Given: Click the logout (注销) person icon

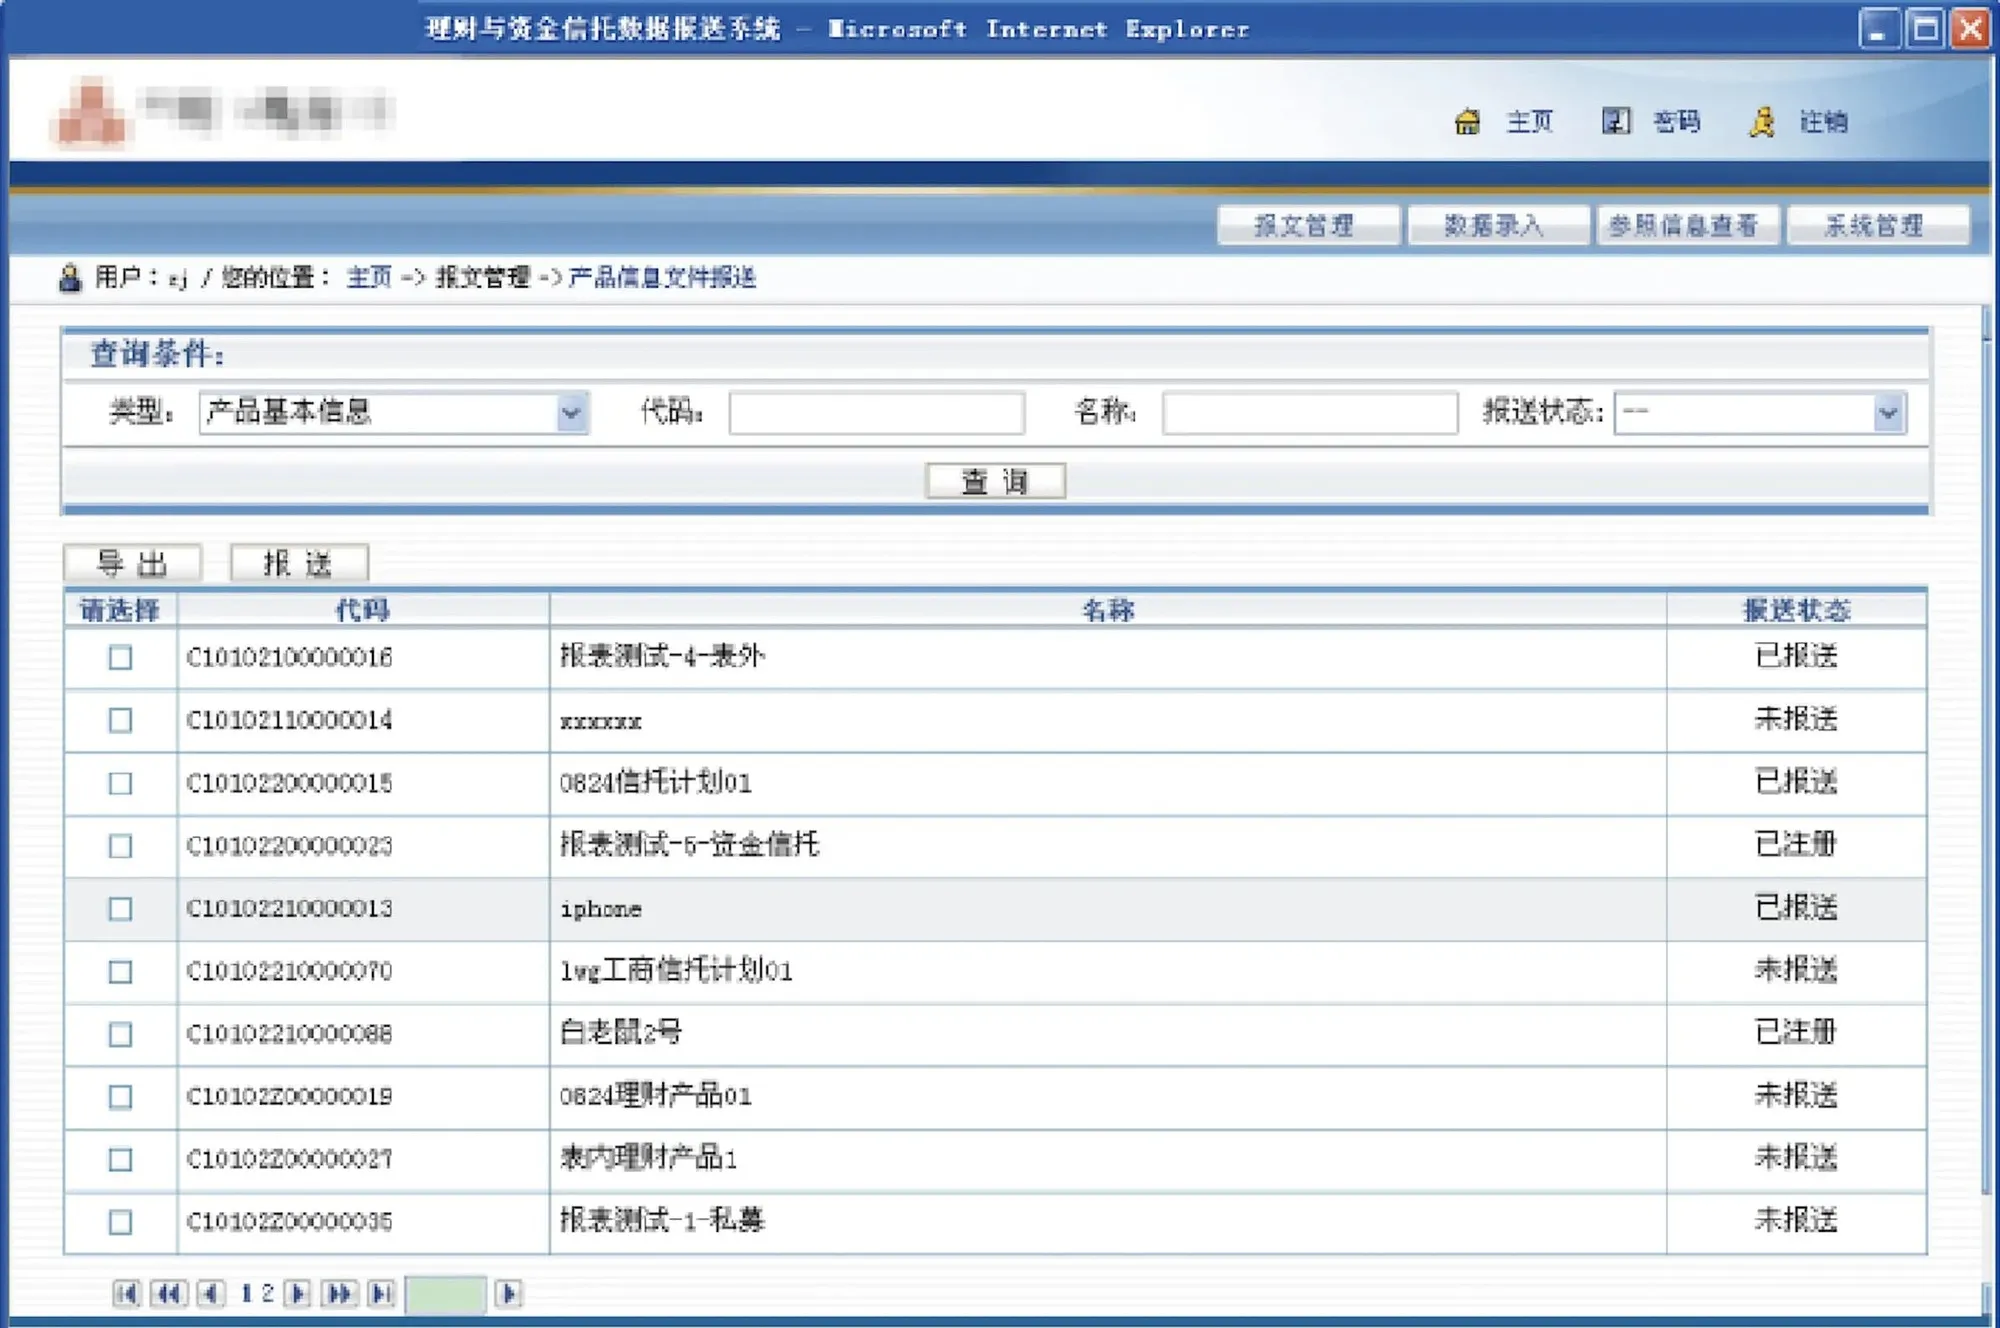Looking at the screenshot, I should (1762, 122).
